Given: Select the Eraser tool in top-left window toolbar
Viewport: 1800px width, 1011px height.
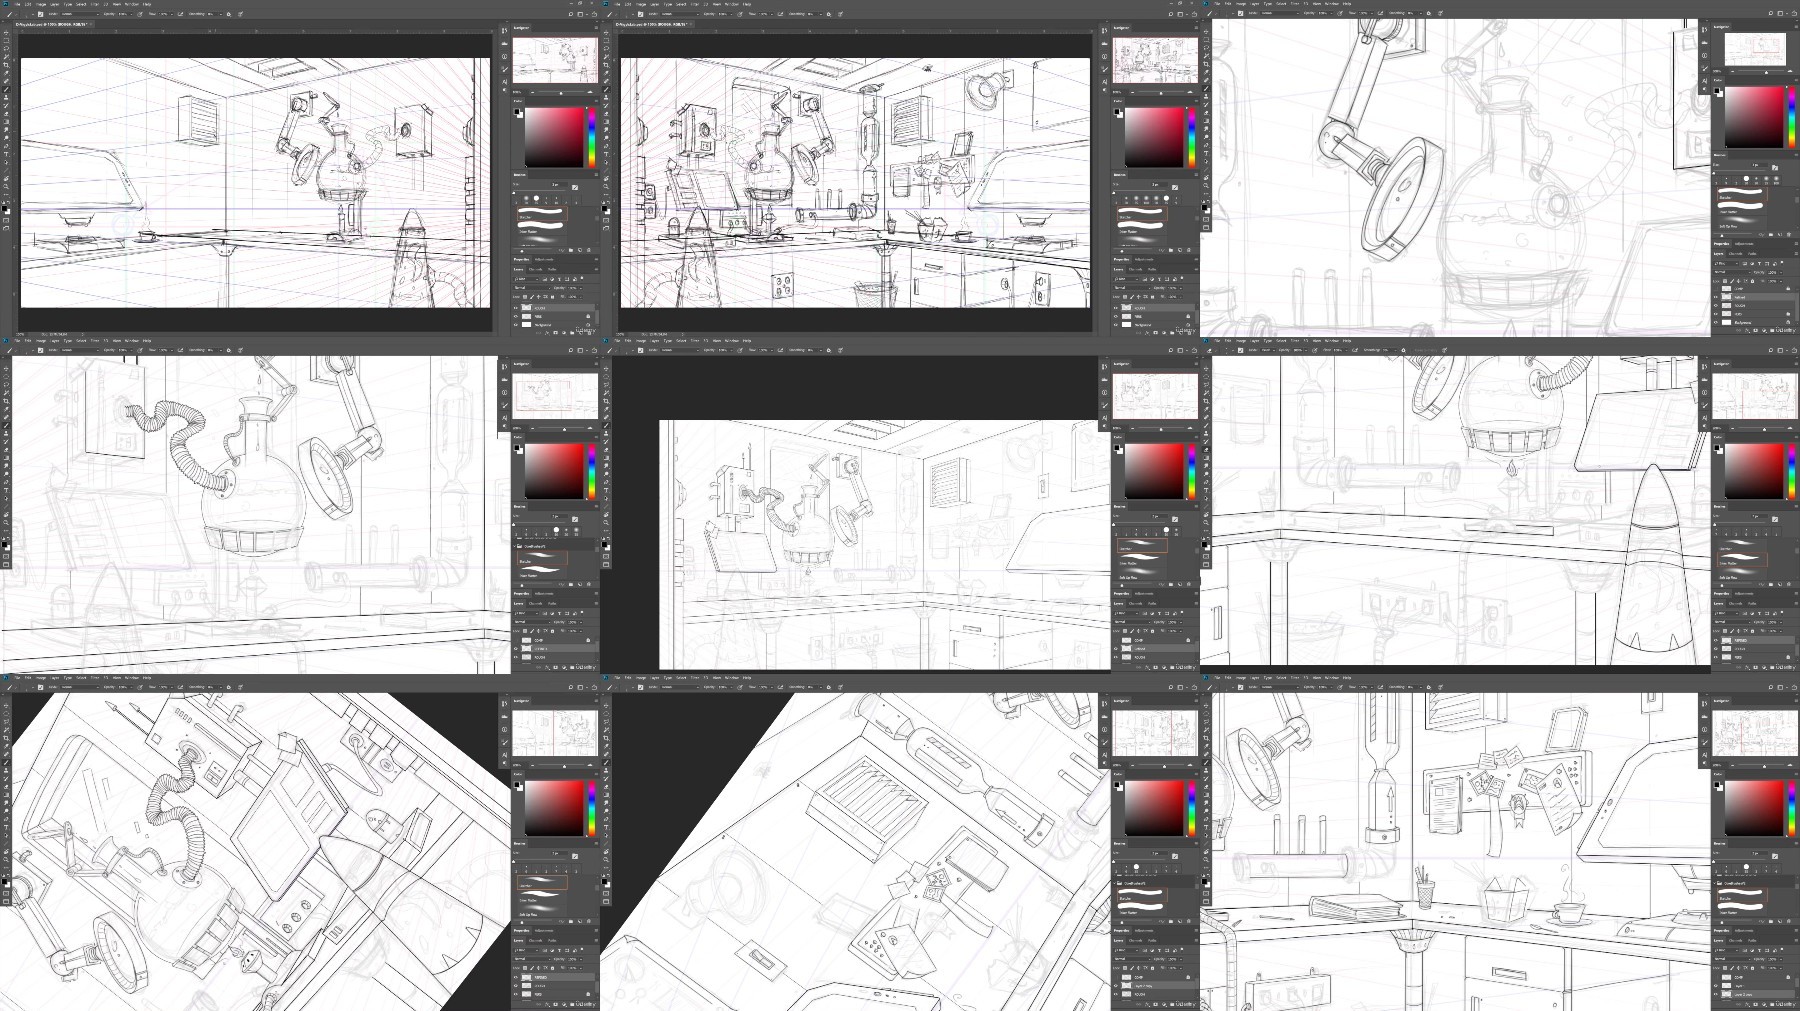Looking at the screenshot, I should tap(6, 112).
